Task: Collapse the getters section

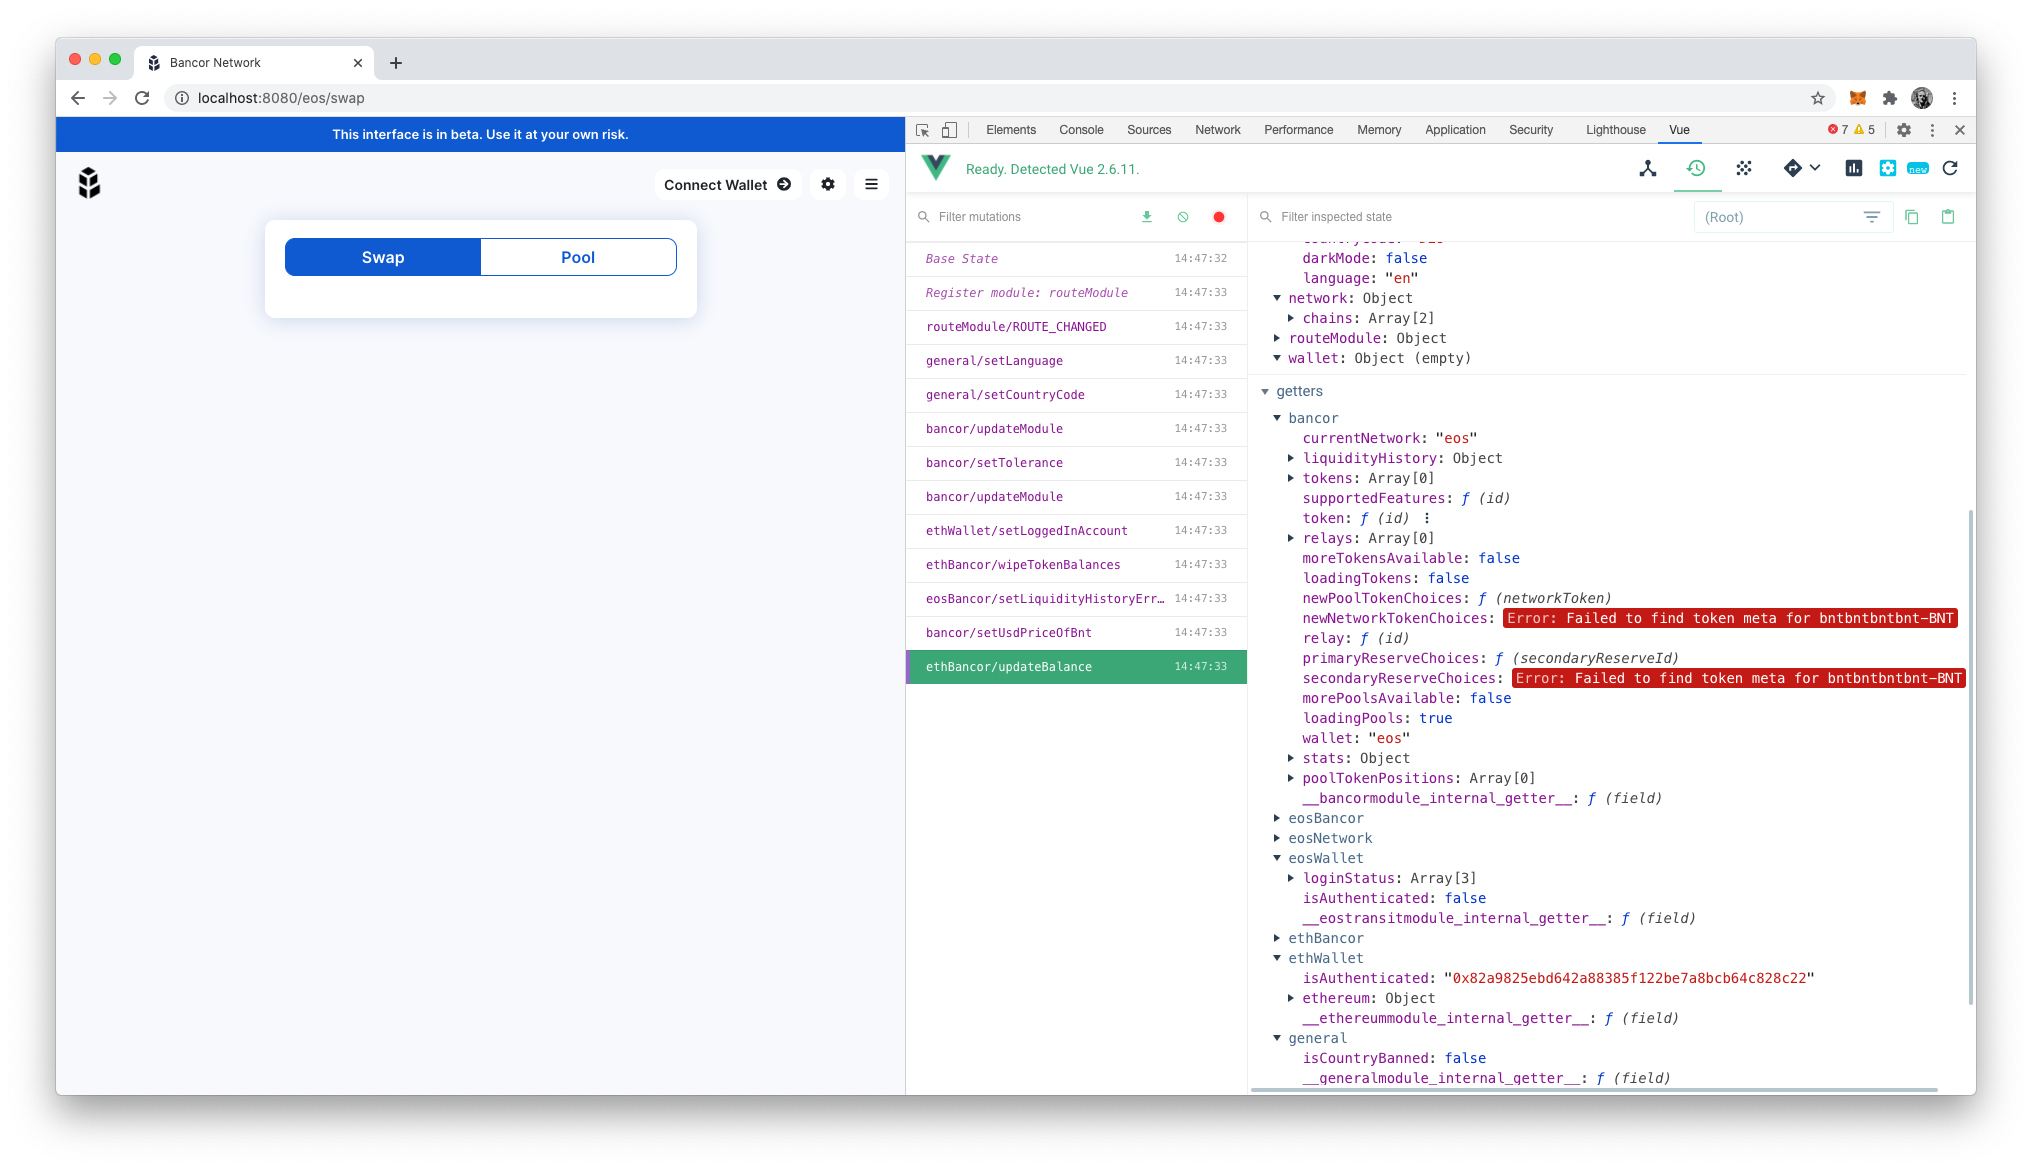Action: point(1265,392)
